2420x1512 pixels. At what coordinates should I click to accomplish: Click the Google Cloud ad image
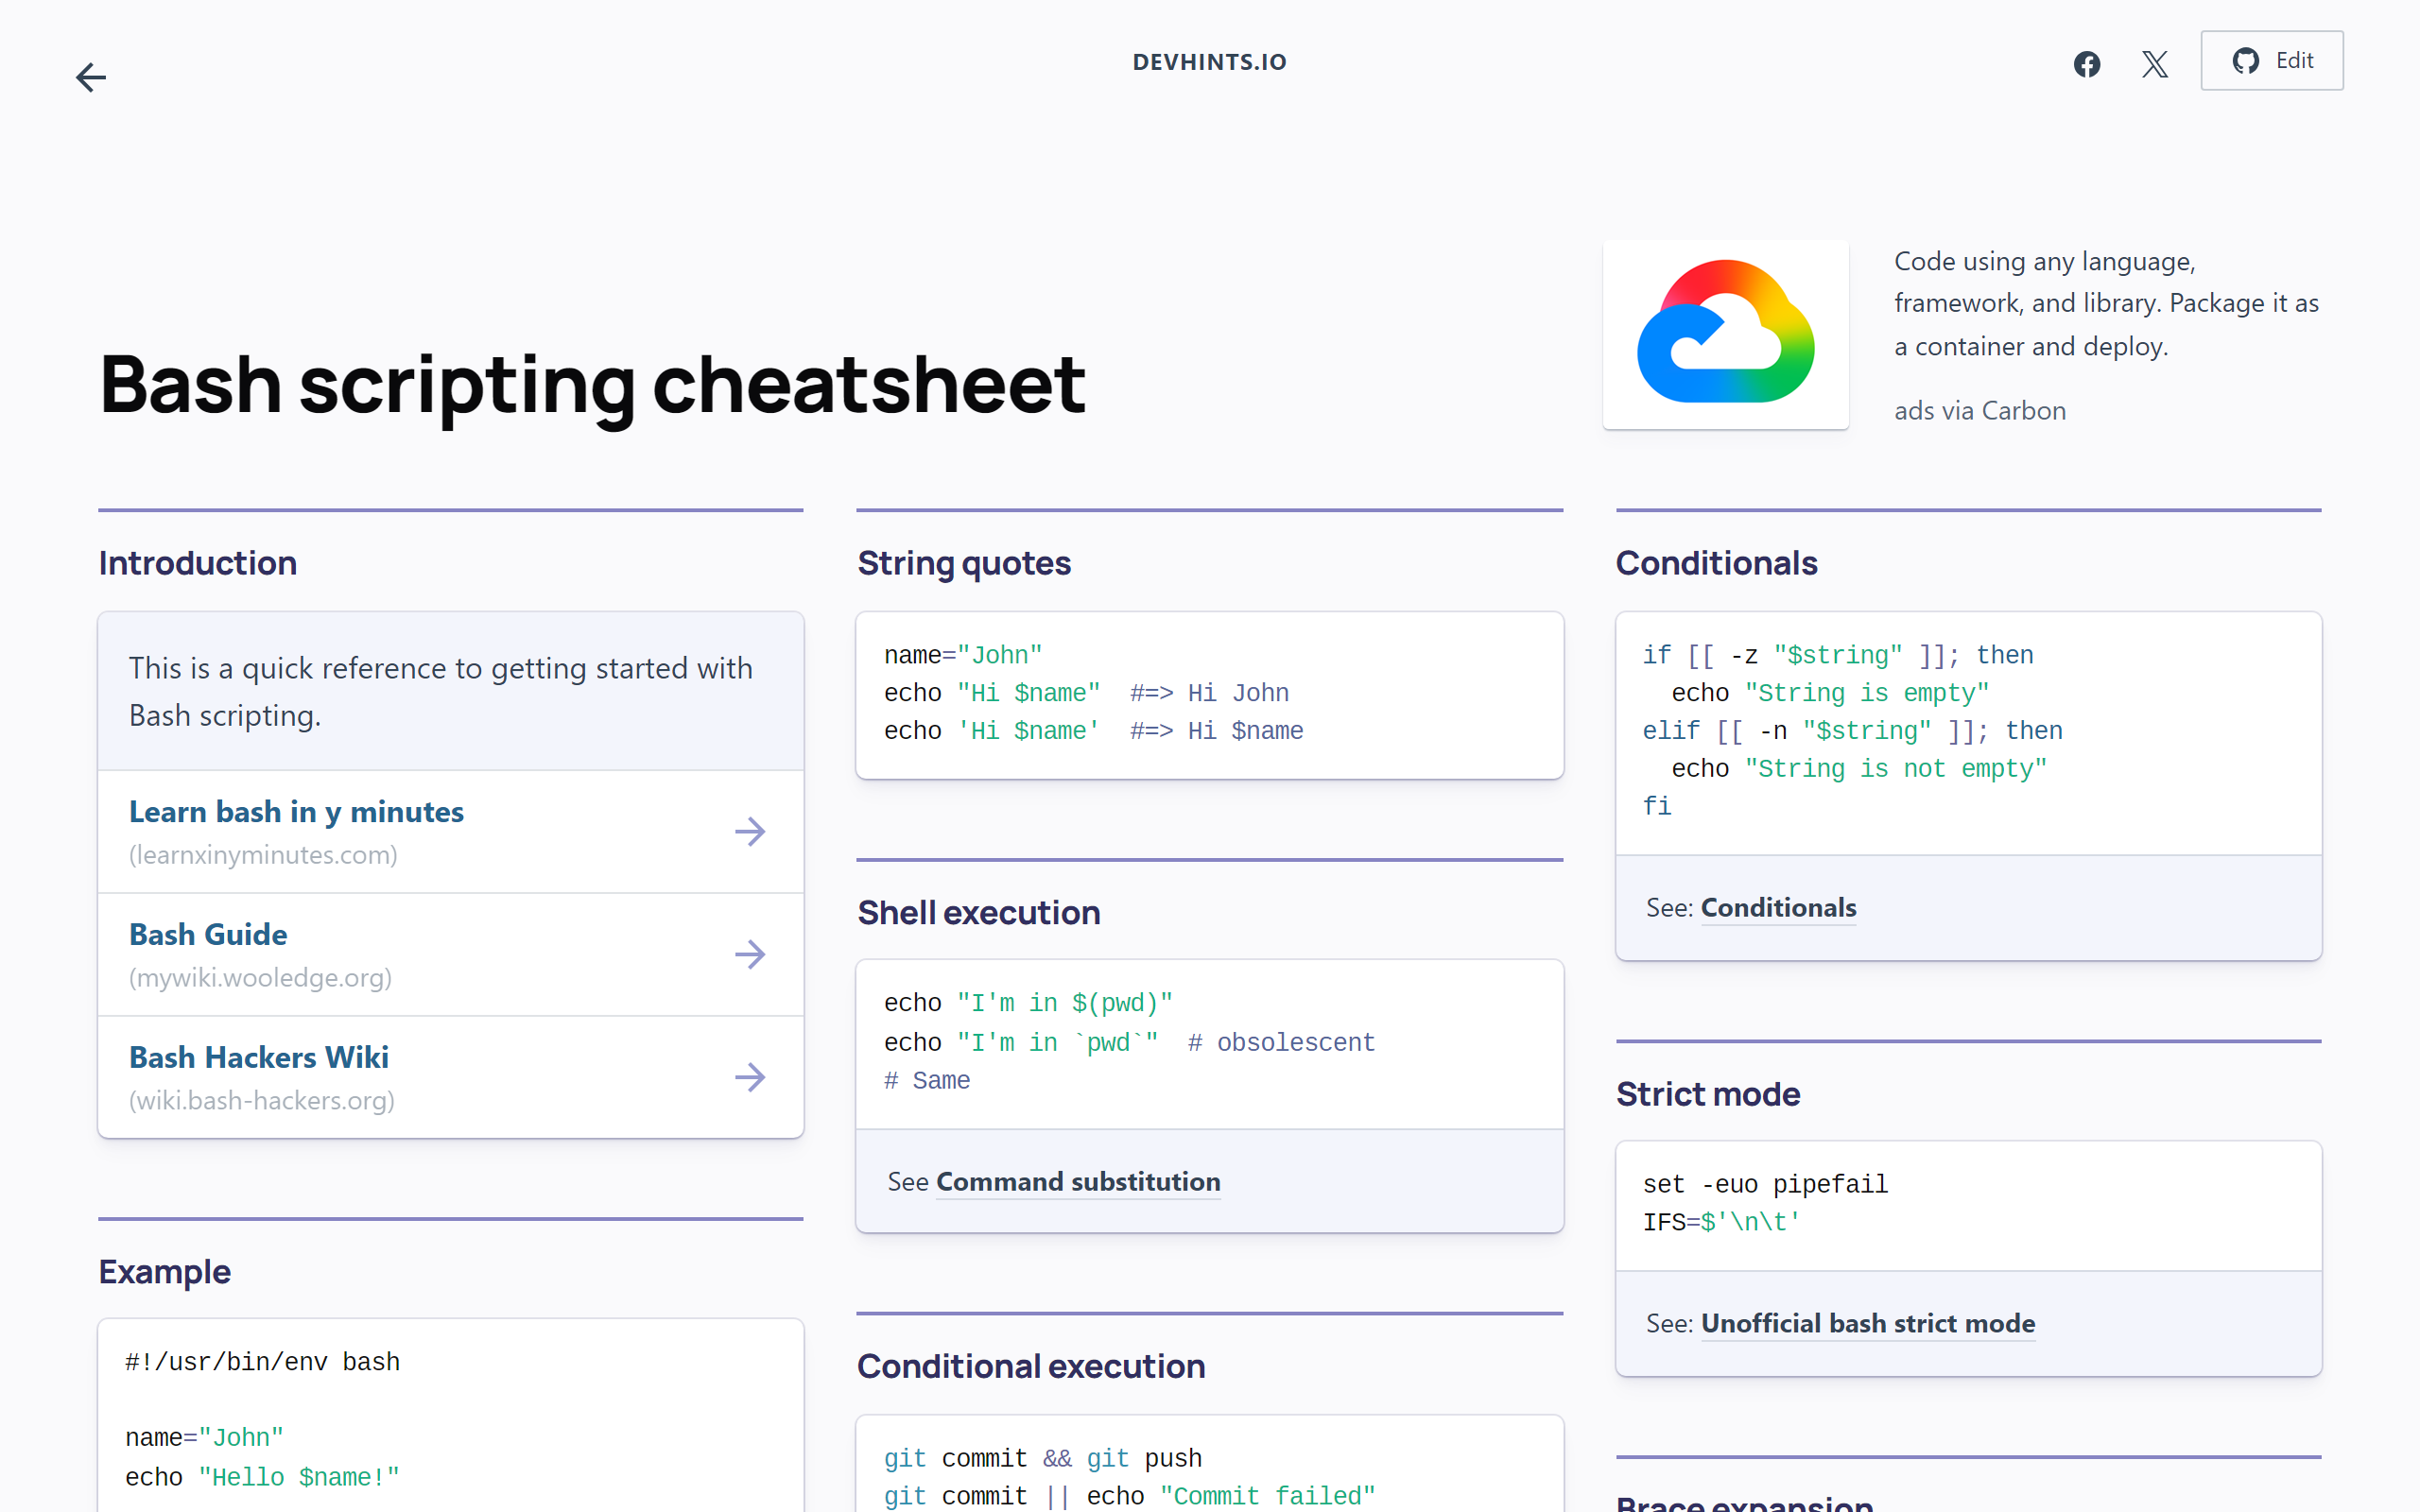(1725, 334)
